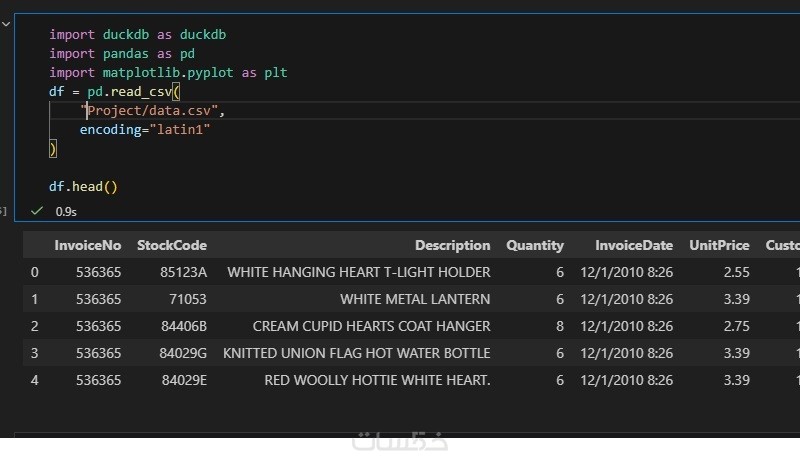
Task: Select stock code 85123A cell
Action: 183,272
